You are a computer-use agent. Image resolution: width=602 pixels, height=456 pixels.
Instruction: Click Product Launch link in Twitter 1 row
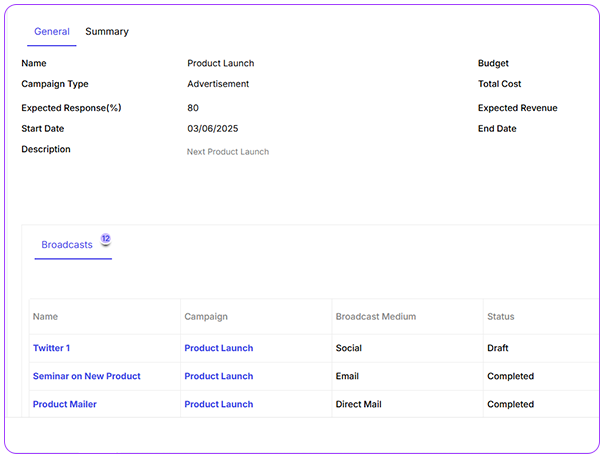(218, 348)
